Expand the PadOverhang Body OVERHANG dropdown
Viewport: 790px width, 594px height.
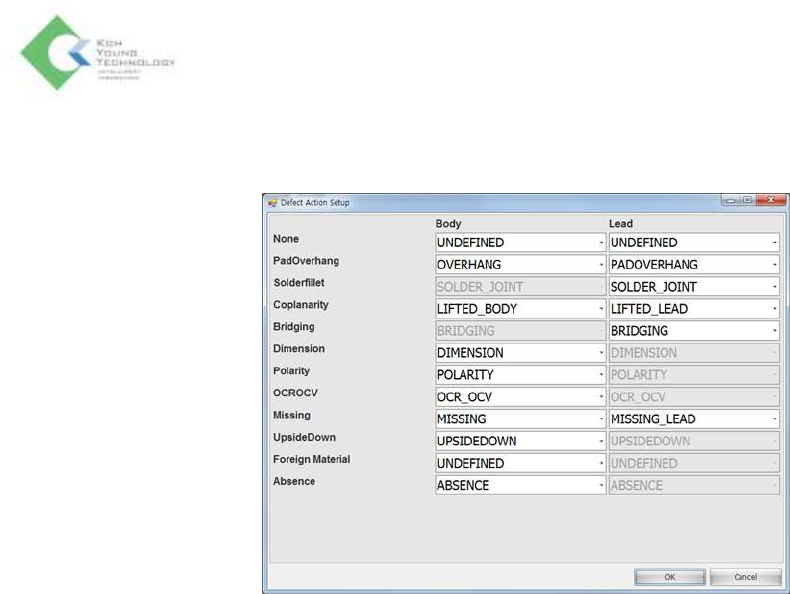point(520,265)
